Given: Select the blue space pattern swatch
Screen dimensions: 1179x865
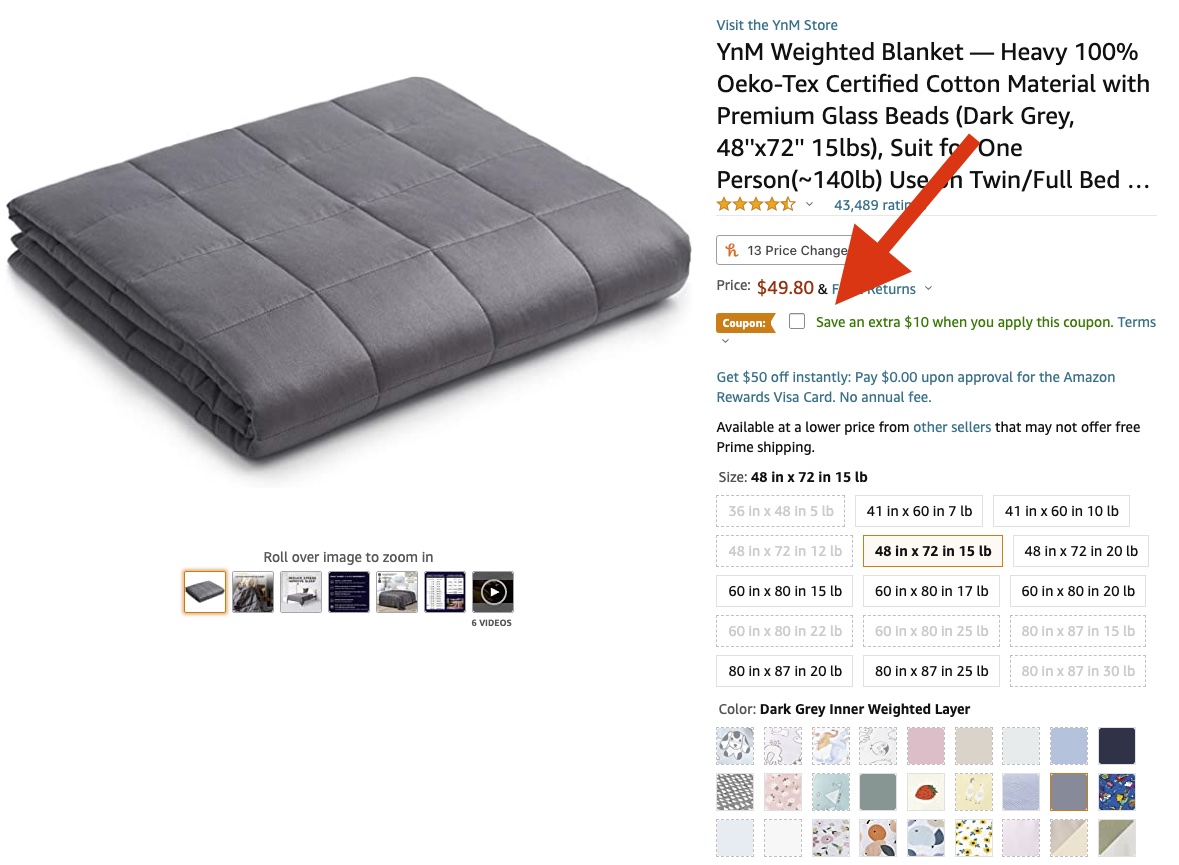Looking at the screenshot, I should click(x=1117, y=792).
